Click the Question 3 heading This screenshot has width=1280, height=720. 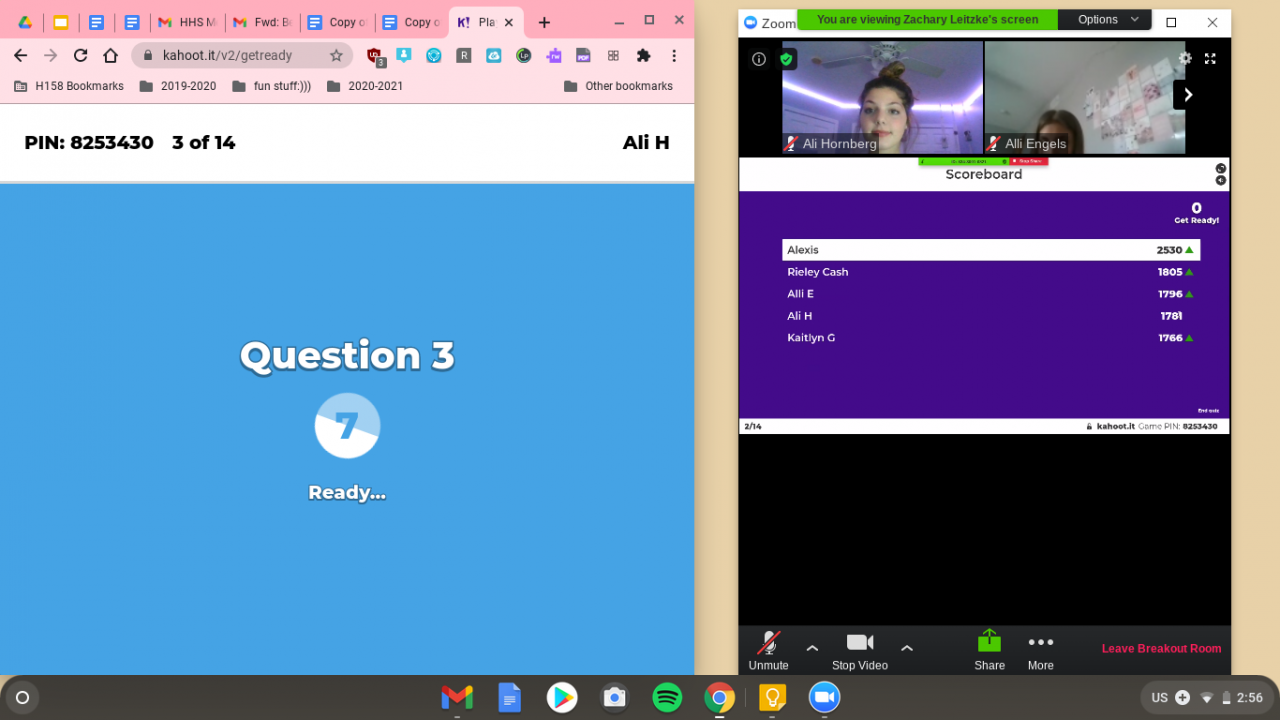point(347,356)
